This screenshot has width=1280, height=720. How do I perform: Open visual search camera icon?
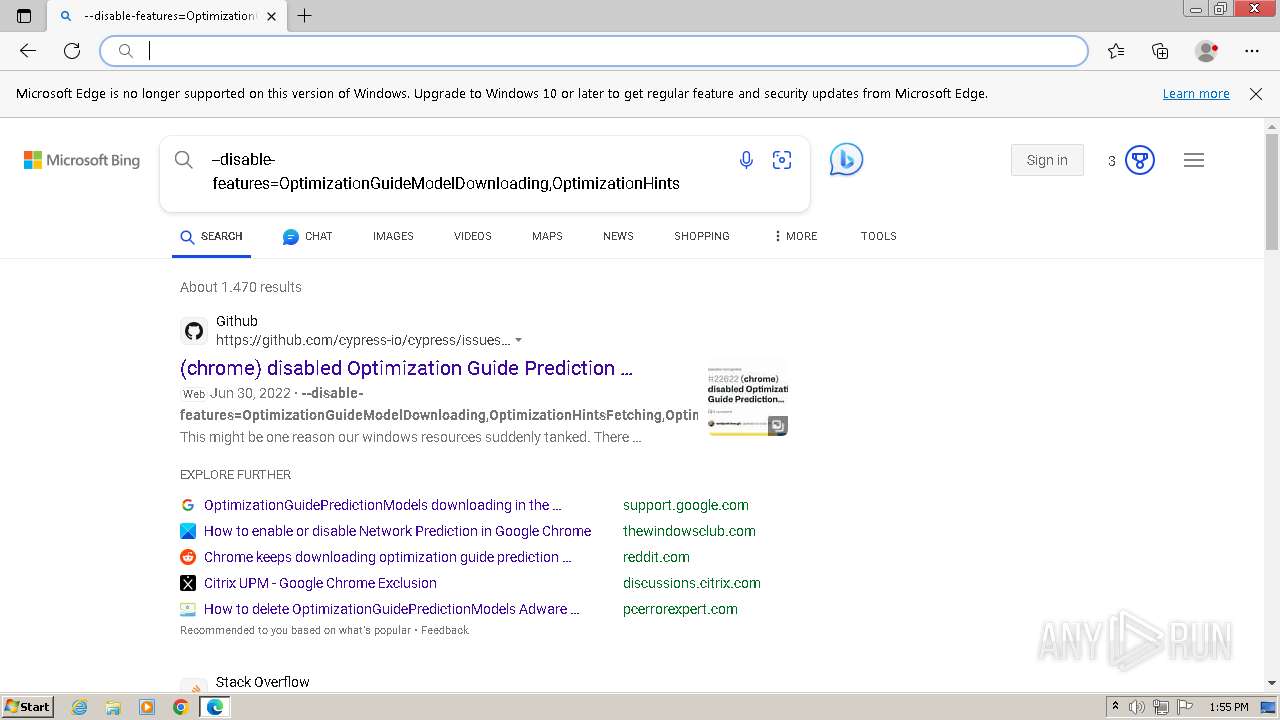point(782,160)
